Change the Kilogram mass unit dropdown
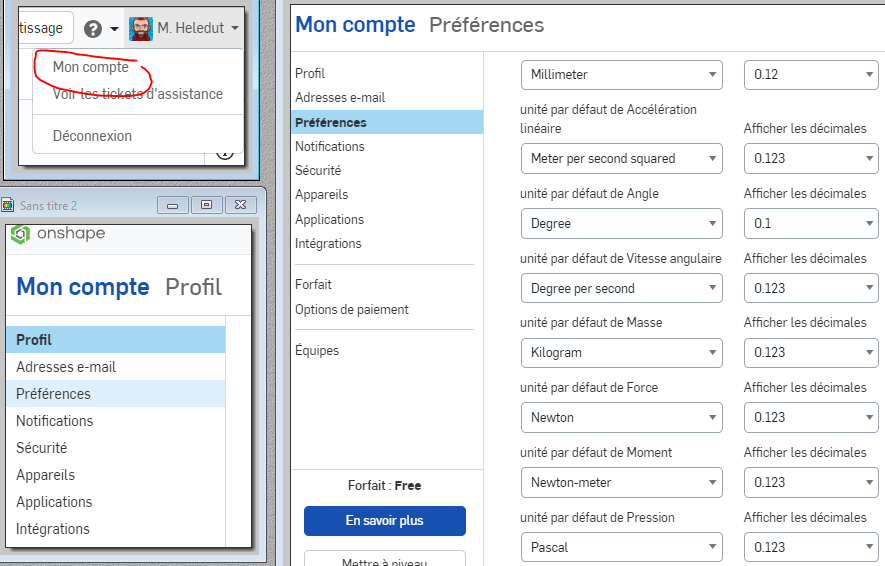885x566 pixels. (621, 353)
